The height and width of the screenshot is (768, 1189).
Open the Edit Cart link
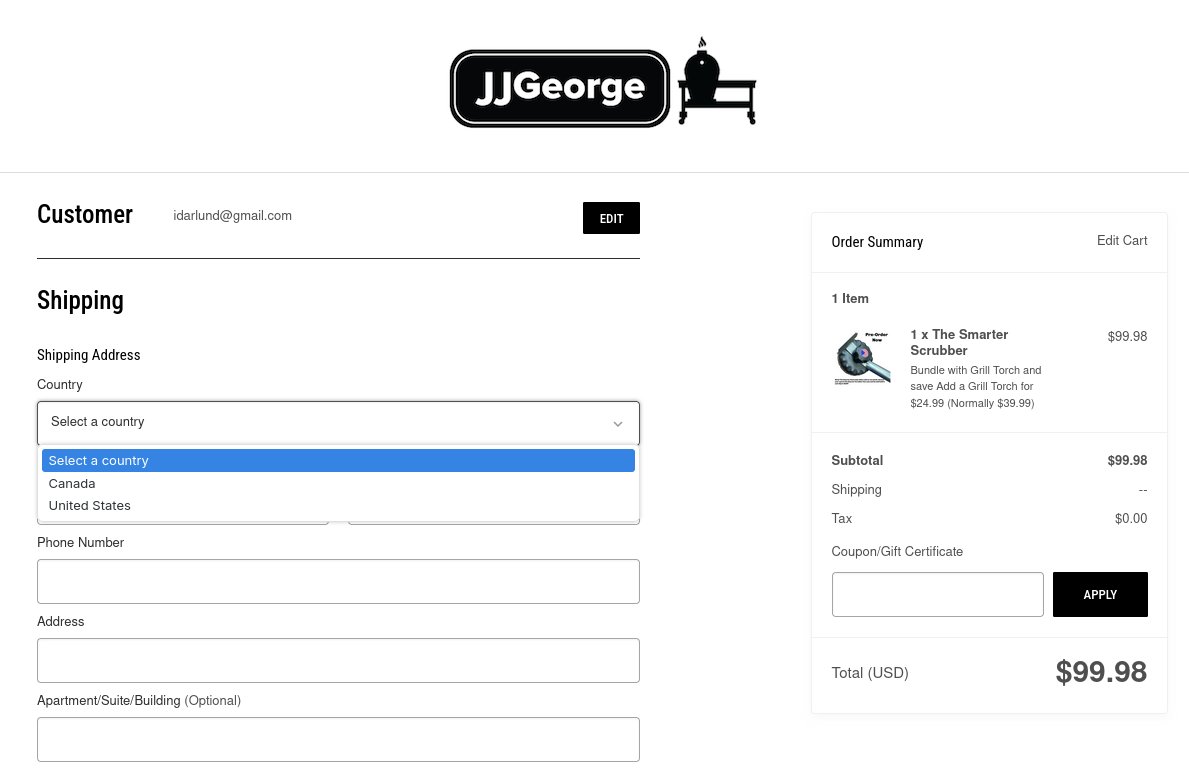tap(1122, 240)
